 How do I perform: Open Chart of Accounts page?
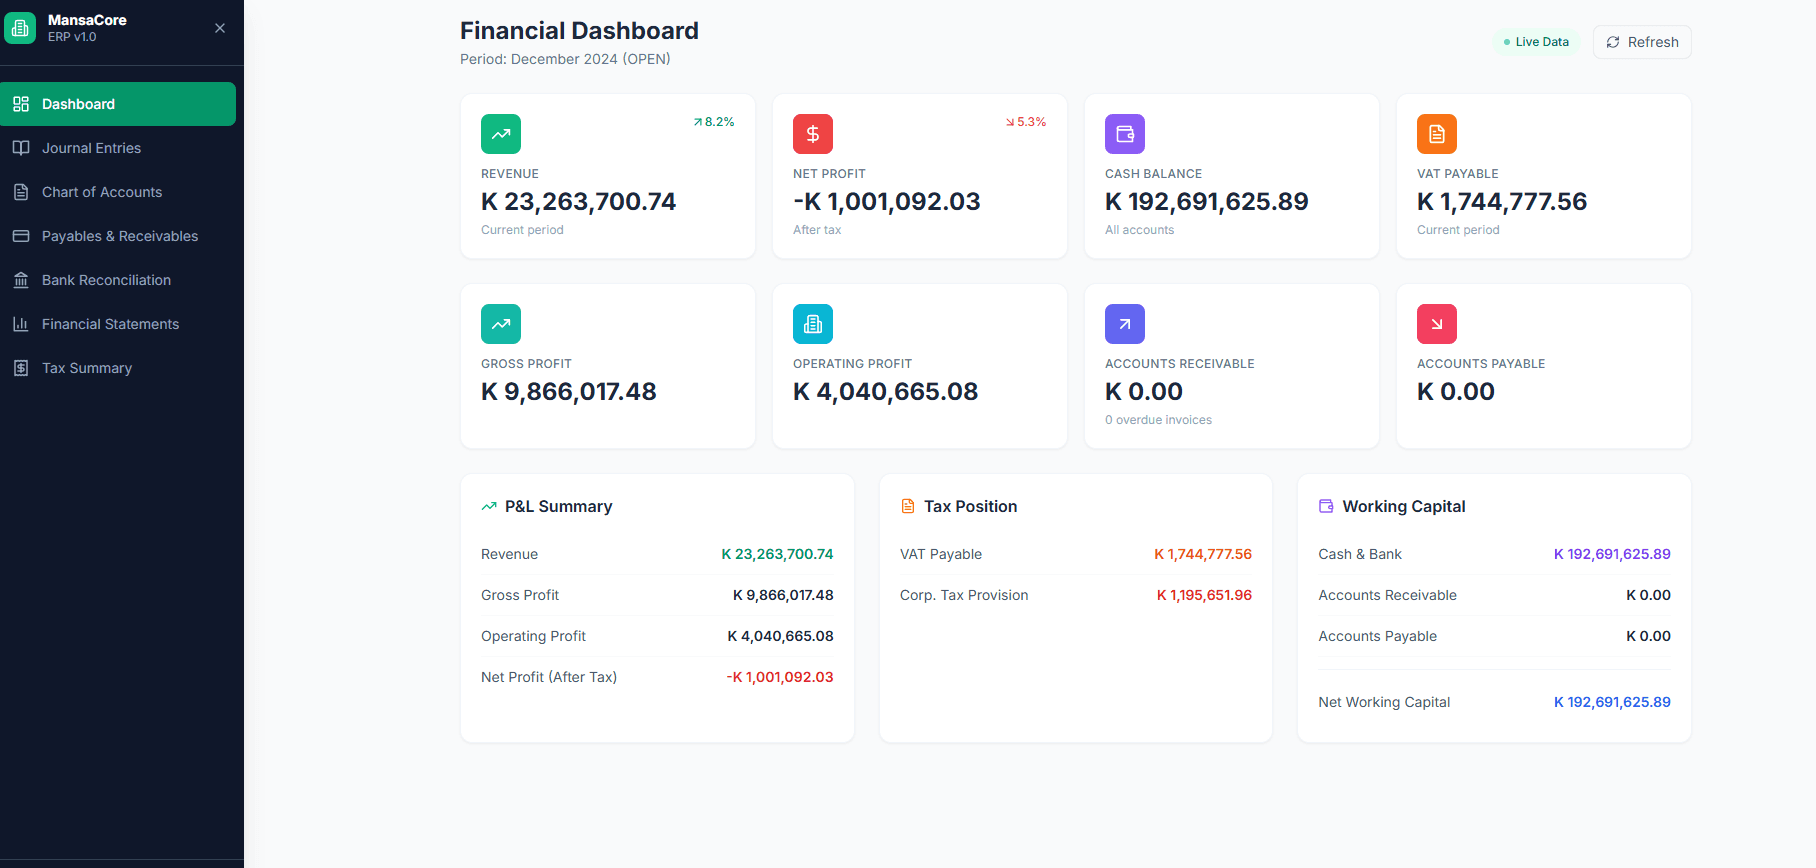point(118,192)
